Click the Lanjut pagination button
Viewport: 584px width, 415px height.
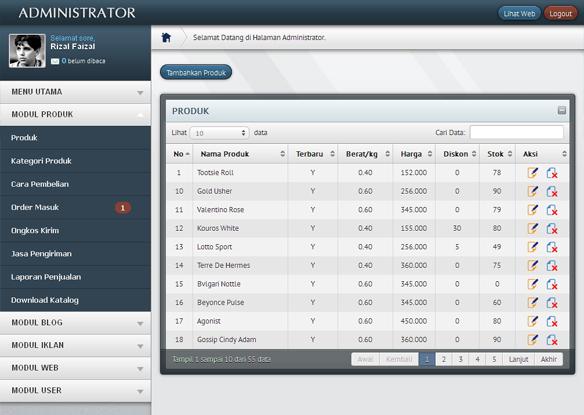518,359
